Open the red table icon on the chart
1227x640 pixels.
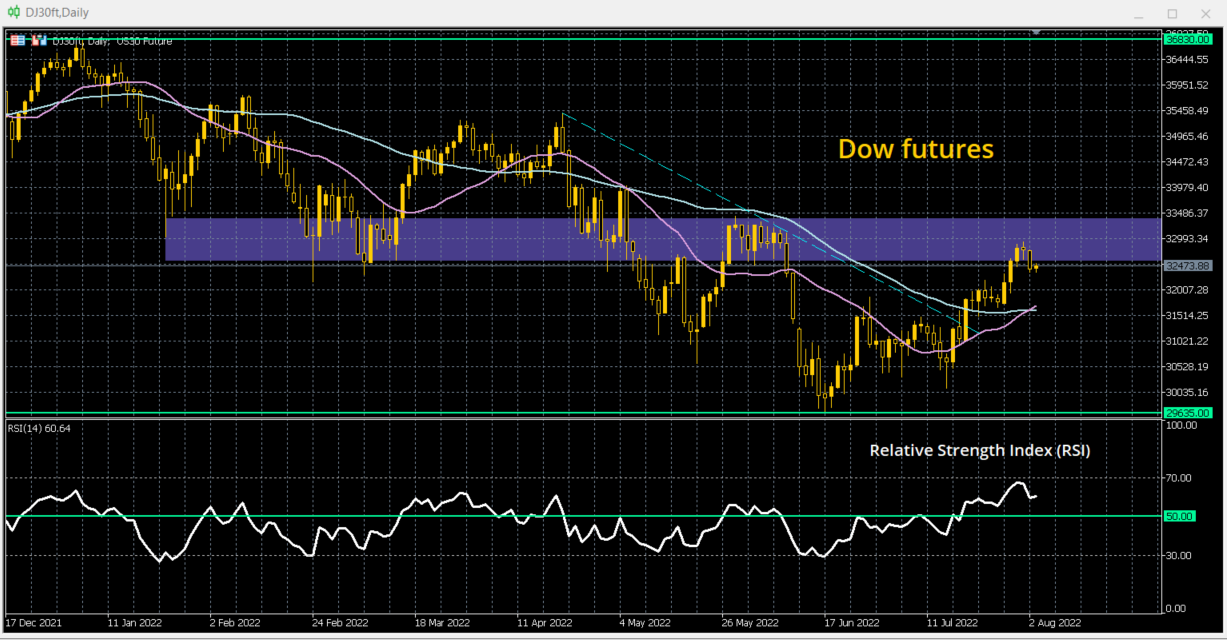click(18, 40)
